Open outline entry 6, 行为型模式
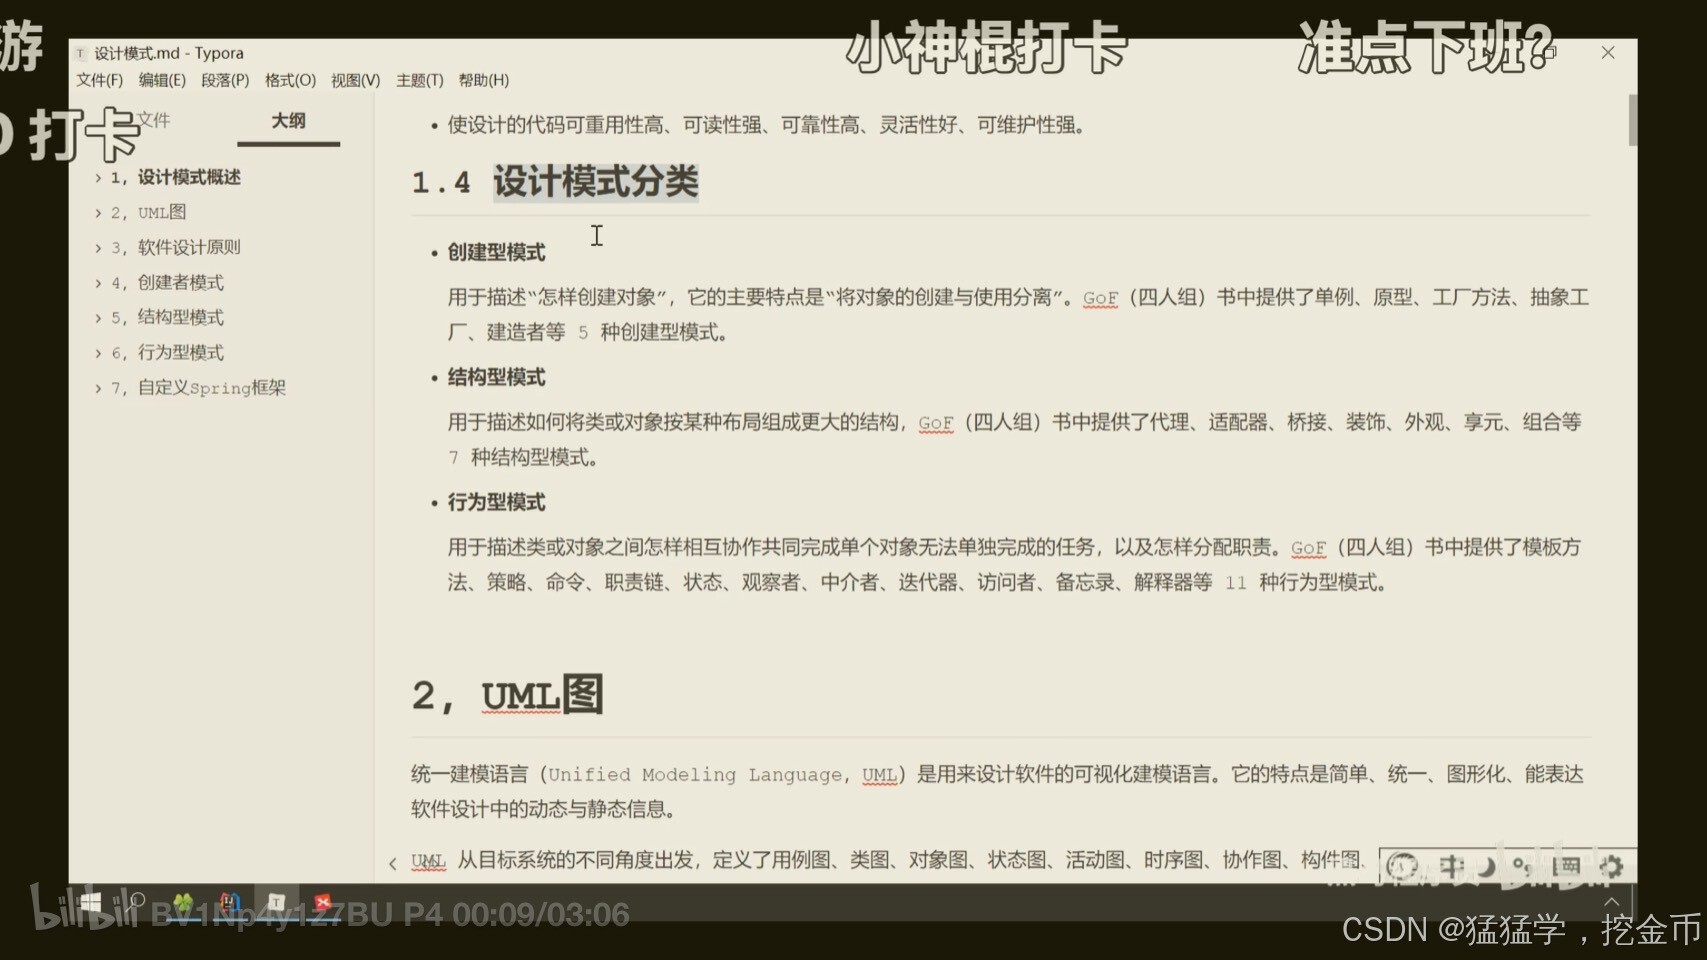 point(167,352)
